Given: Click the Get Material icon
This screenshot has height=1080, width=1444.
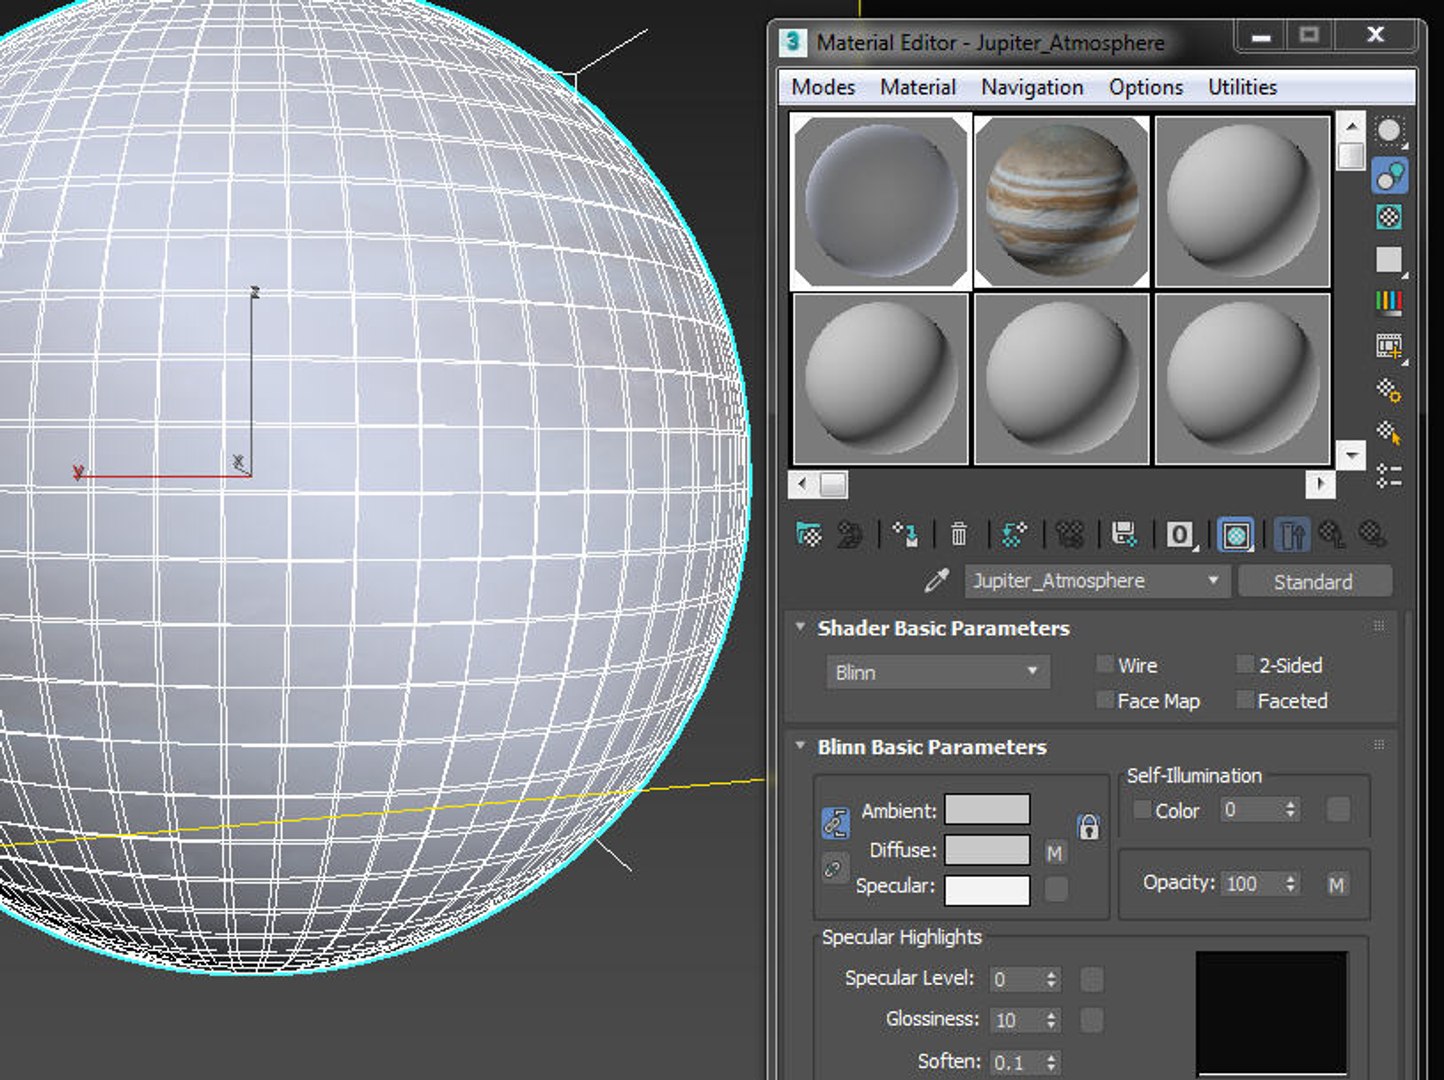Looking at the screenshot, I should point(809,535).
